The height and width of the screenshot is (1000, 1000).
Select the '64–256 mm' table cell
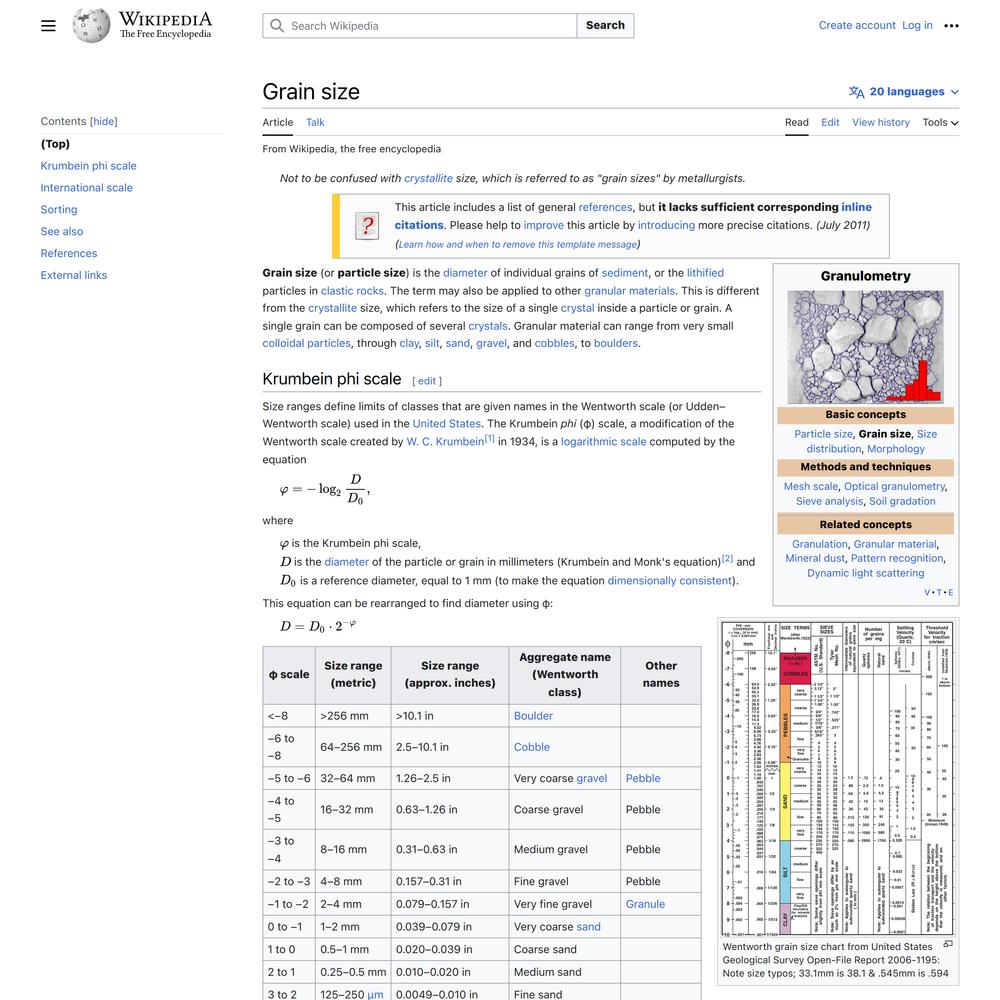coord(353,747)
